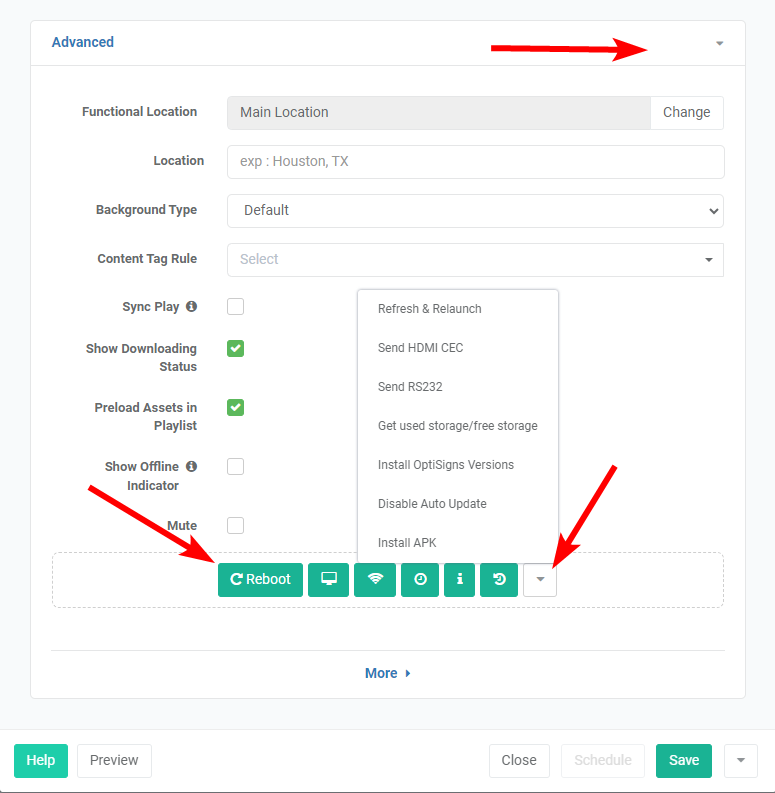775x793 pixels.
Task: Enable the Sync Play checkbox
Action: [235, 306]
